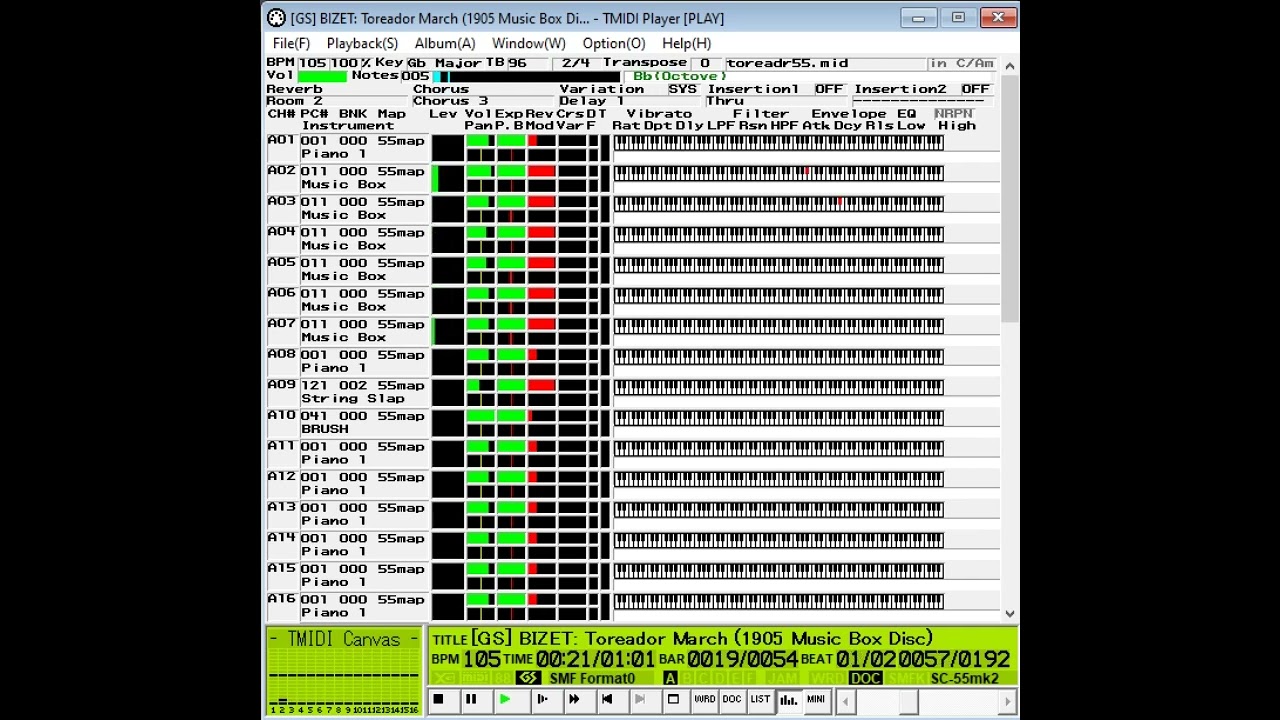
Task: Toggle Insertion1 OFF indicator
Action: [829, 89]
